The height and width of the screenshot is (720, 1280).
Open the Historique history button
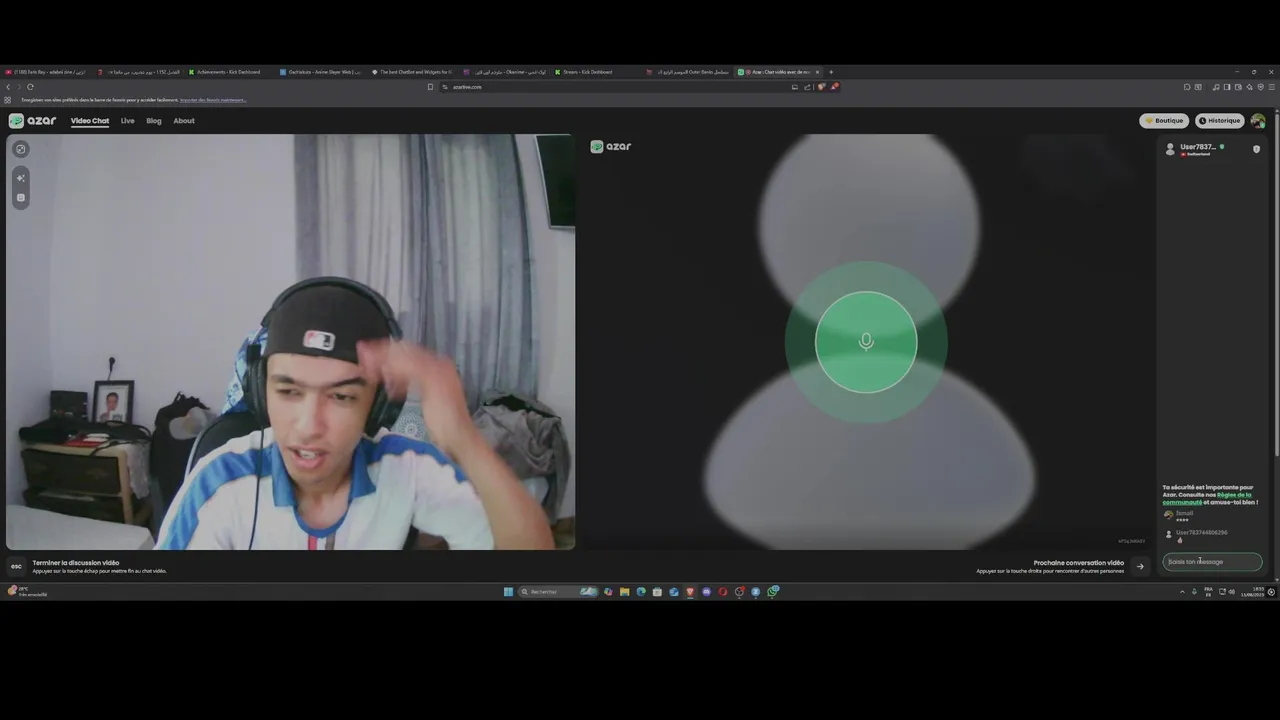[x=1219, y=121]
